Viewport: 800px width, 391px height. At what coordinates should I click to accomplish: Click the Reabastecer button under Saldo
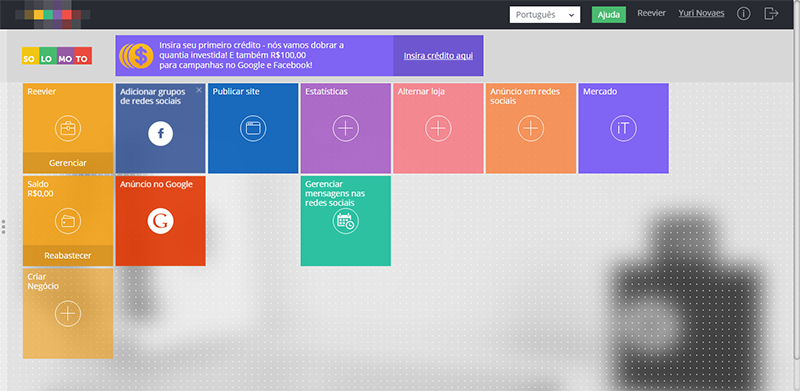coord(68,255)
